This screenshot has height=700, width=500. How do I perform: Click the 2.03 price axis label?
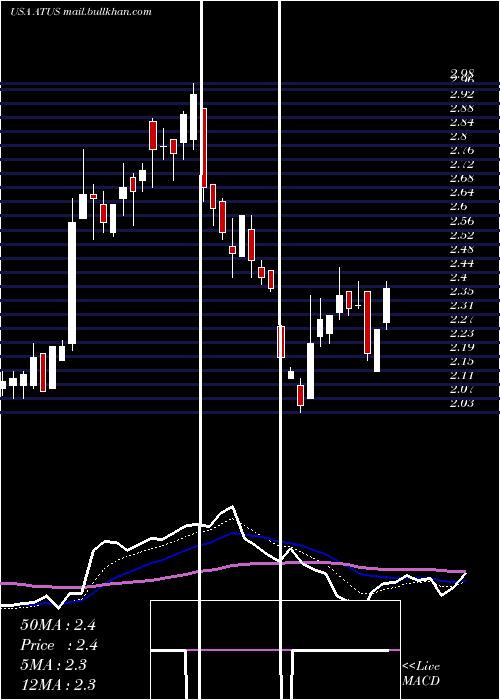(x=462, y=404)
